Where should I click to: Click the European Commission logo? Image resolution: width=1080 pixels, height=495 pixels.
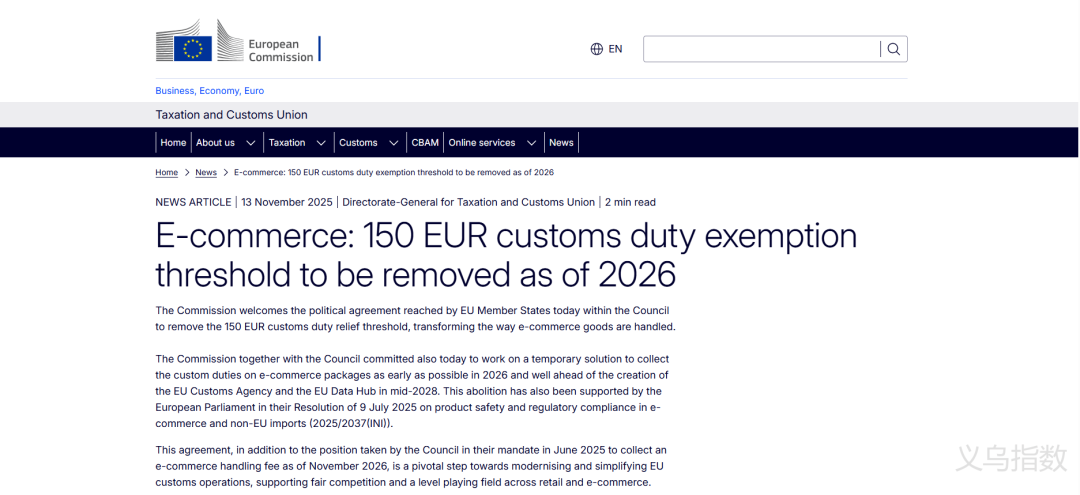(x=236, y=45)
